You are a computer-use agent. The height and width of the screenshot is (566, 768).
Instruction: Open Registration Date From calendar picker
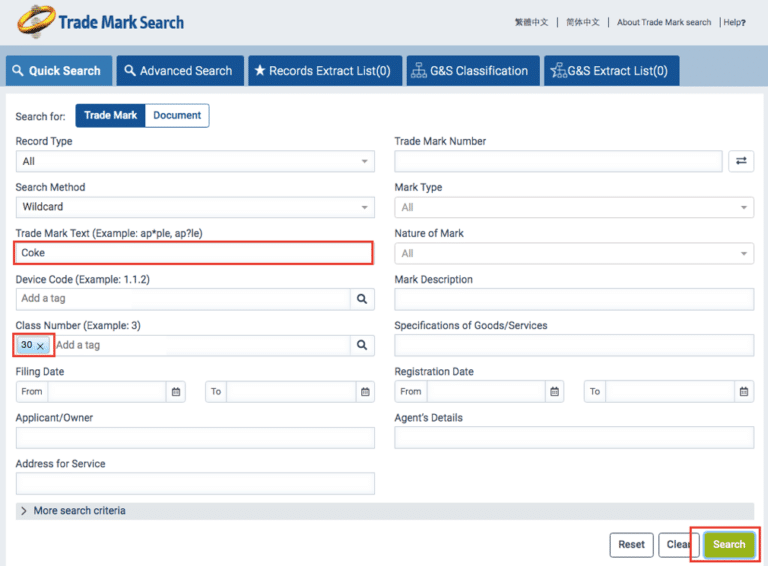point(555,391)
